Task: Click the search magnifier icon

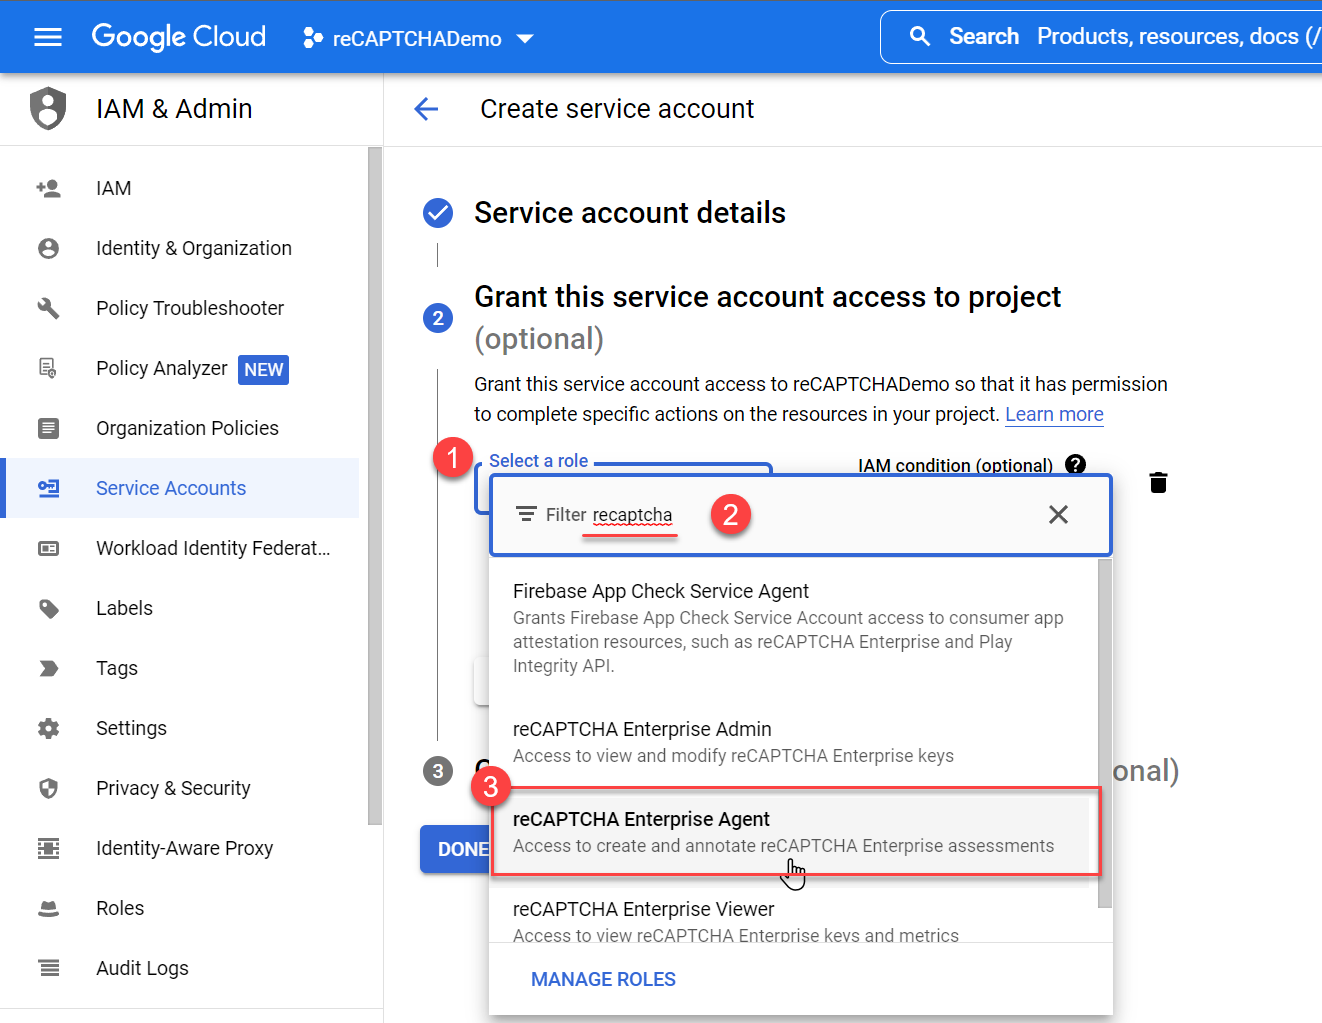Action: [920, 37]
